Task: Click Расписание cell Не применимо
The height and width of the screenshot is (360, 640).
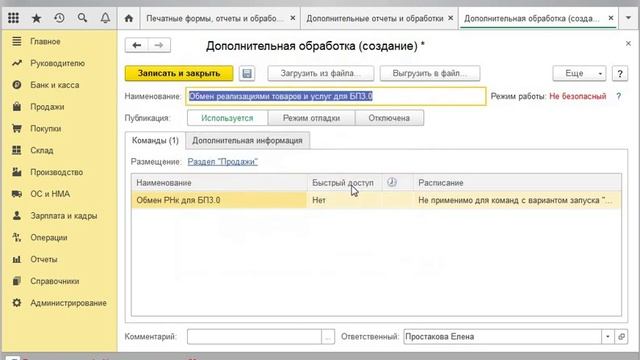Action: coord(517,200)
